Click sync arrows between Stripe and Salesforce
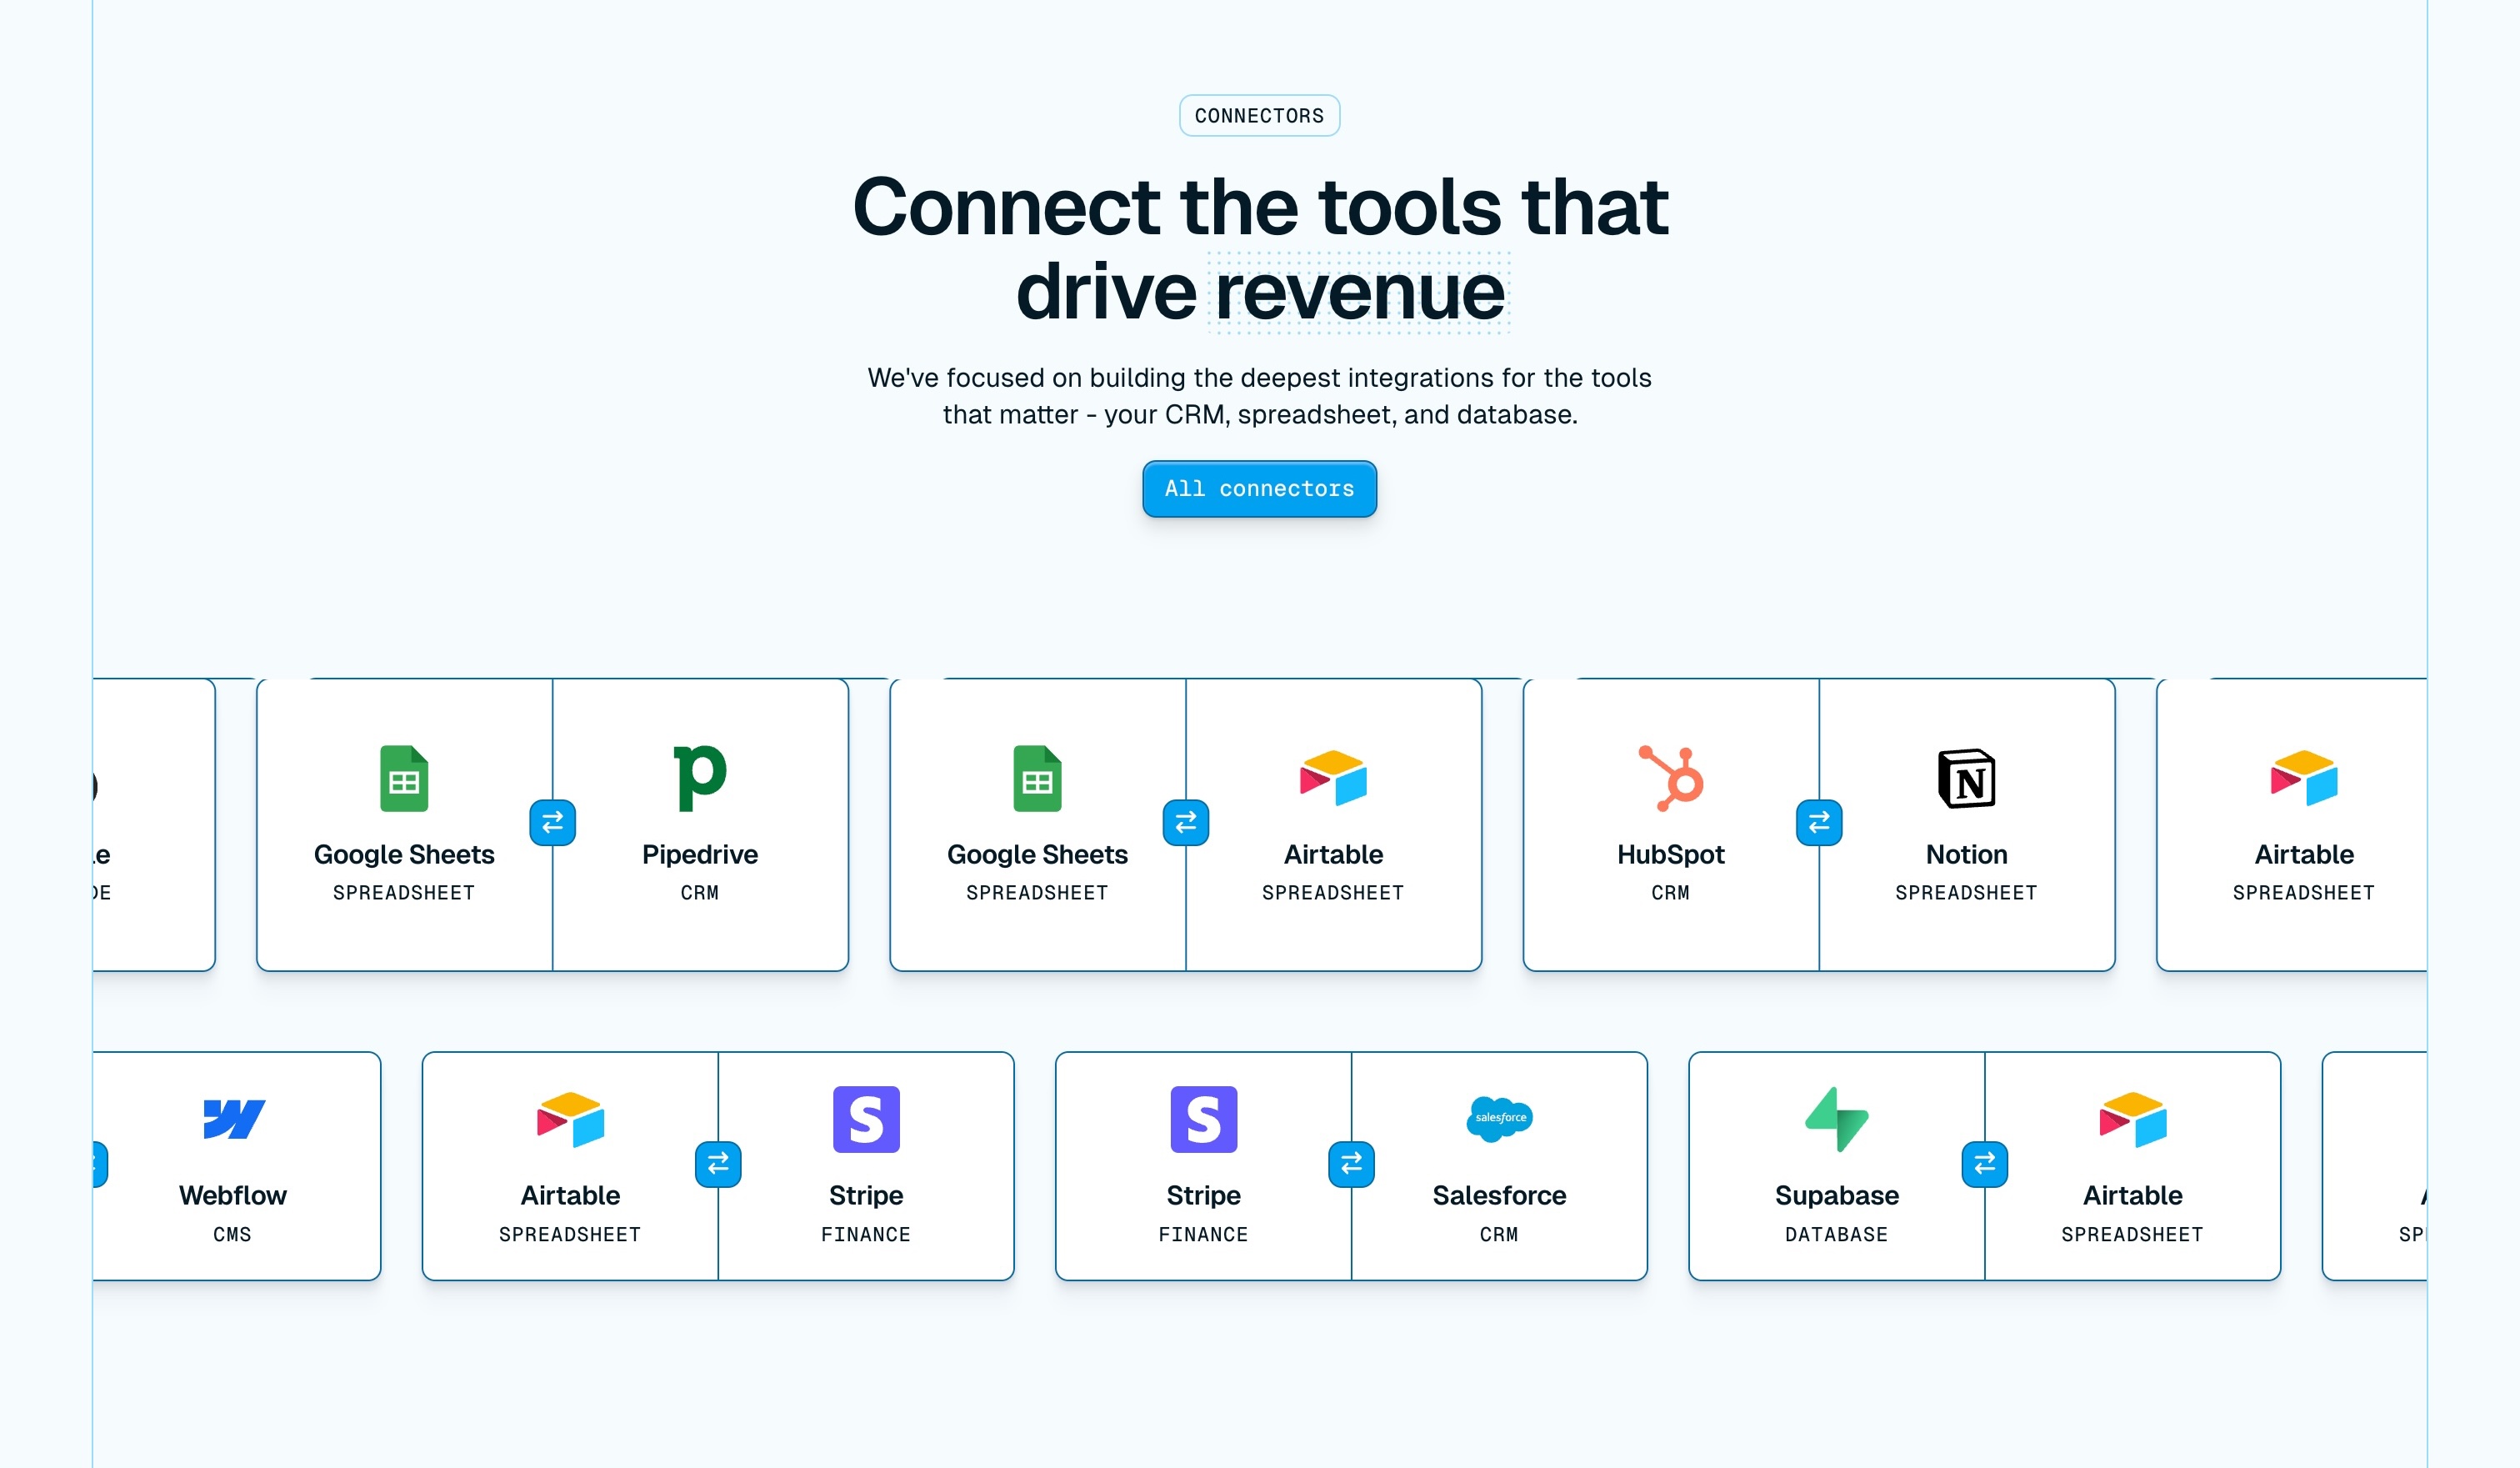The image size is (2520, 1468). [1351, 1164]
